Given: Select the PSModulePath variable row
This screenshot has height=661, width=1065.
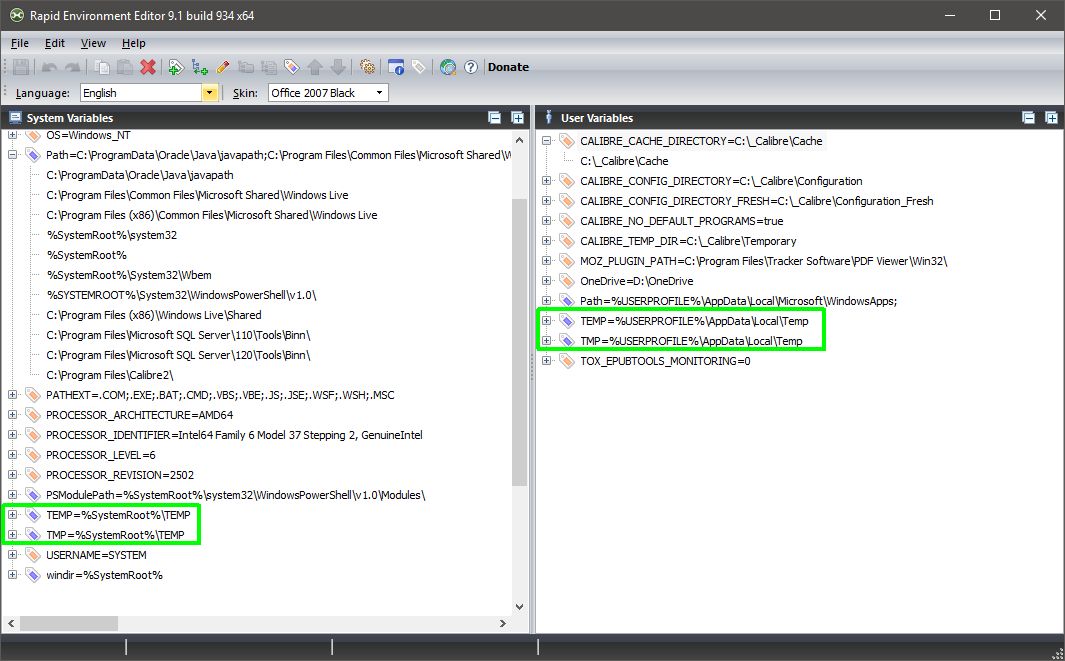Looking at the screenshot, I should [x=235, y=495].
